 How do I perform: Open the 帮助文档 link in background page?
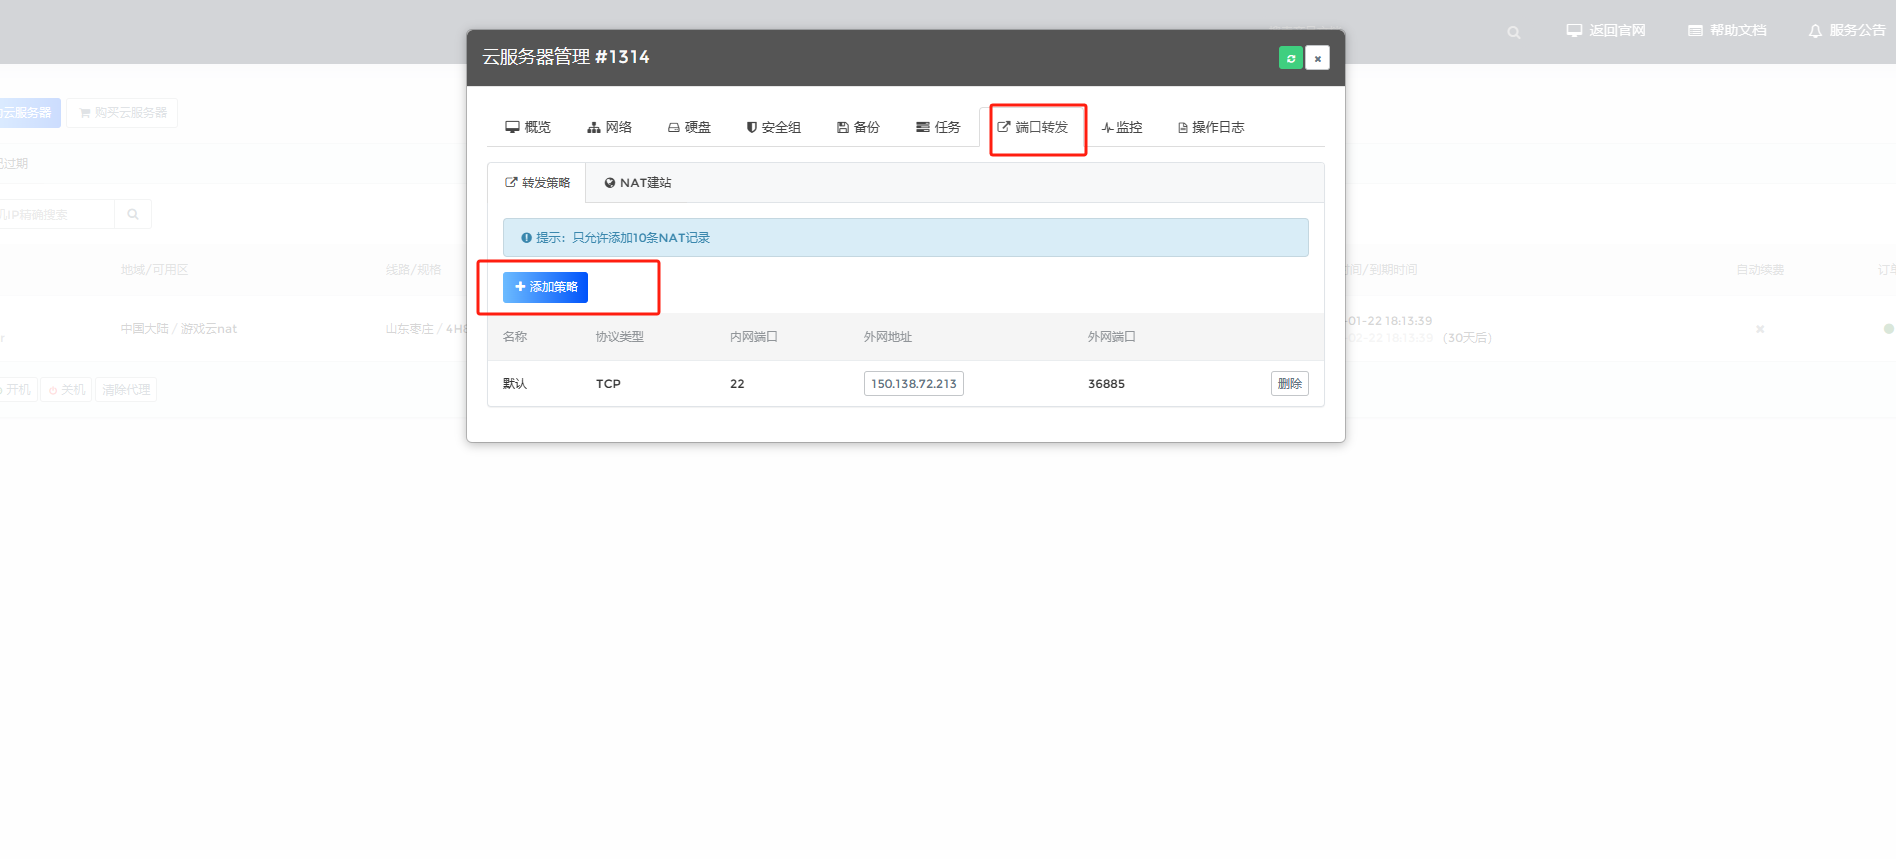click(x=1727, y=31)
